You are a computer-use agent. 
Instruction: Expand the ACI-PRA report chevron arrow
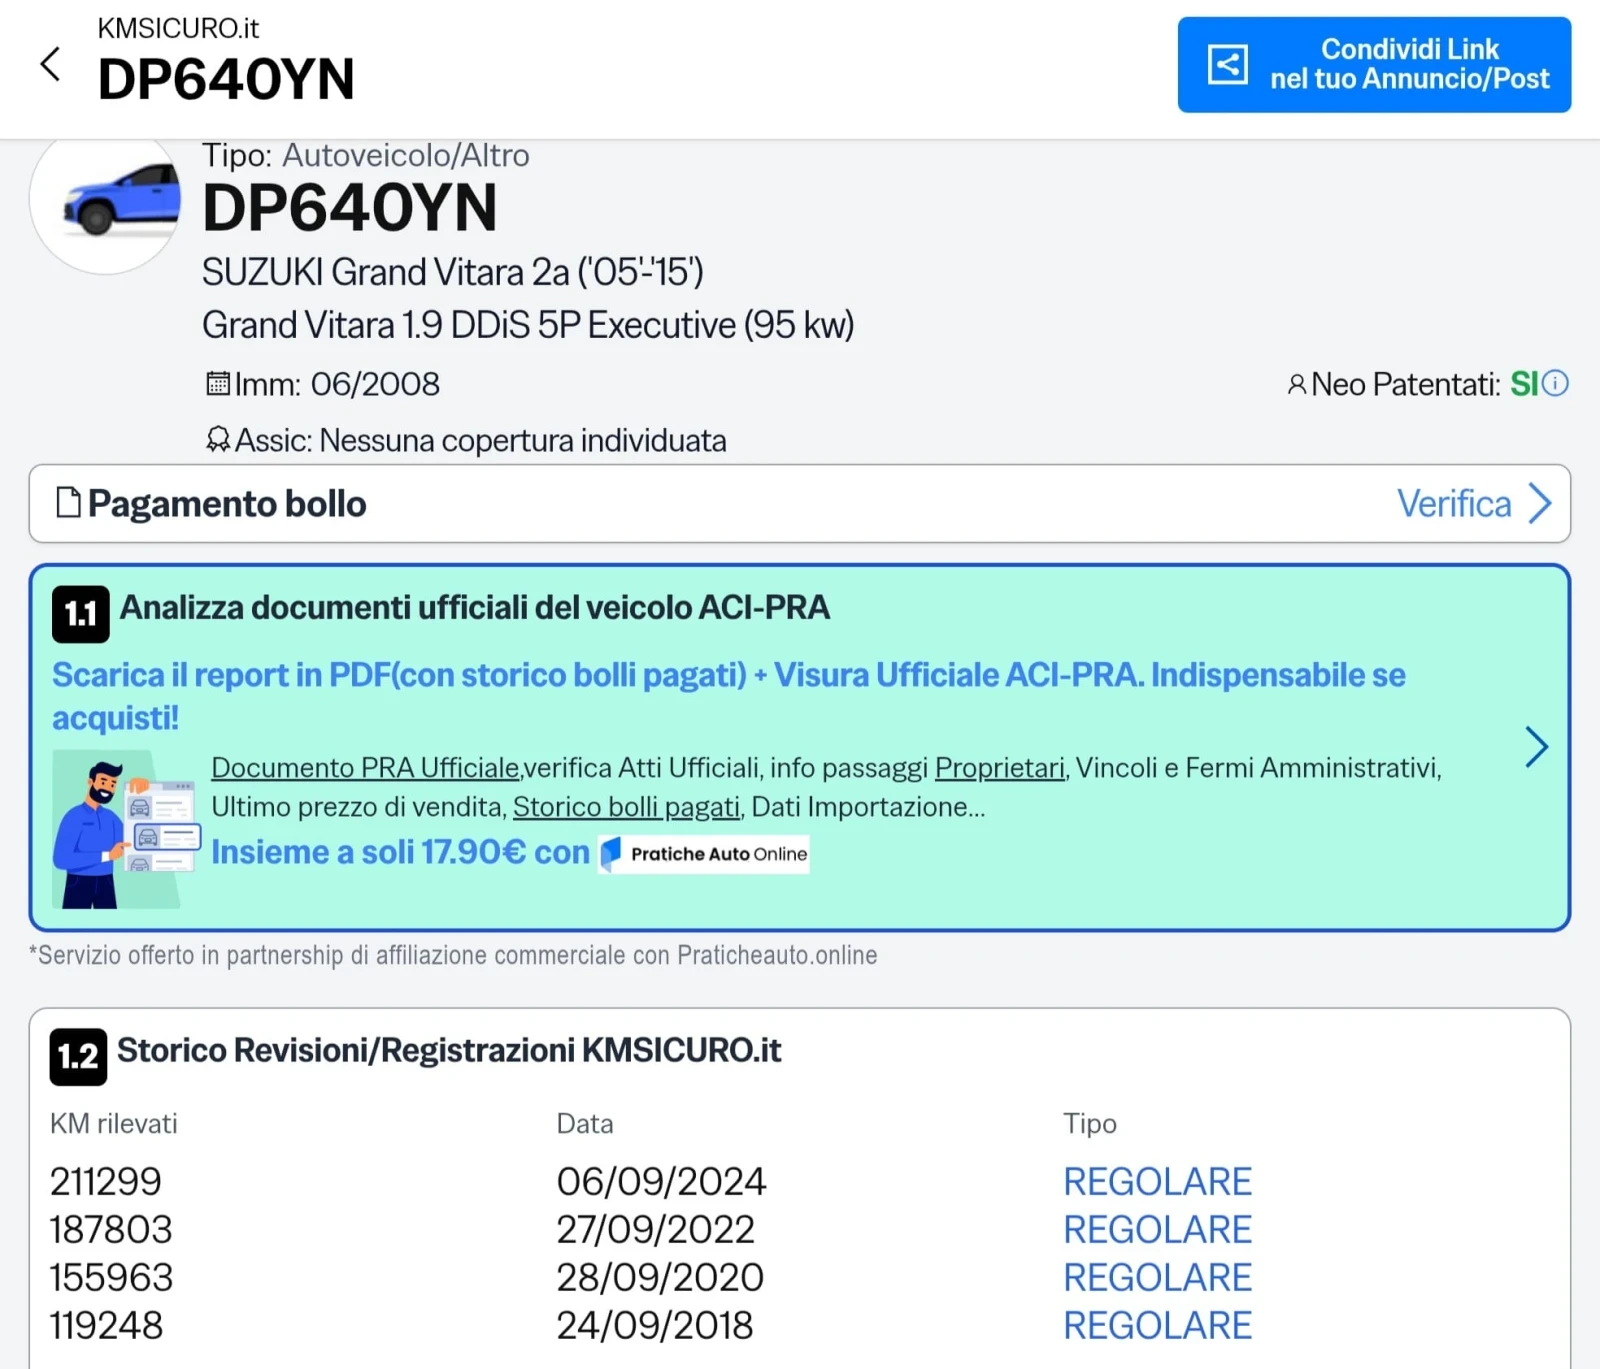(x=1536, y=747)
